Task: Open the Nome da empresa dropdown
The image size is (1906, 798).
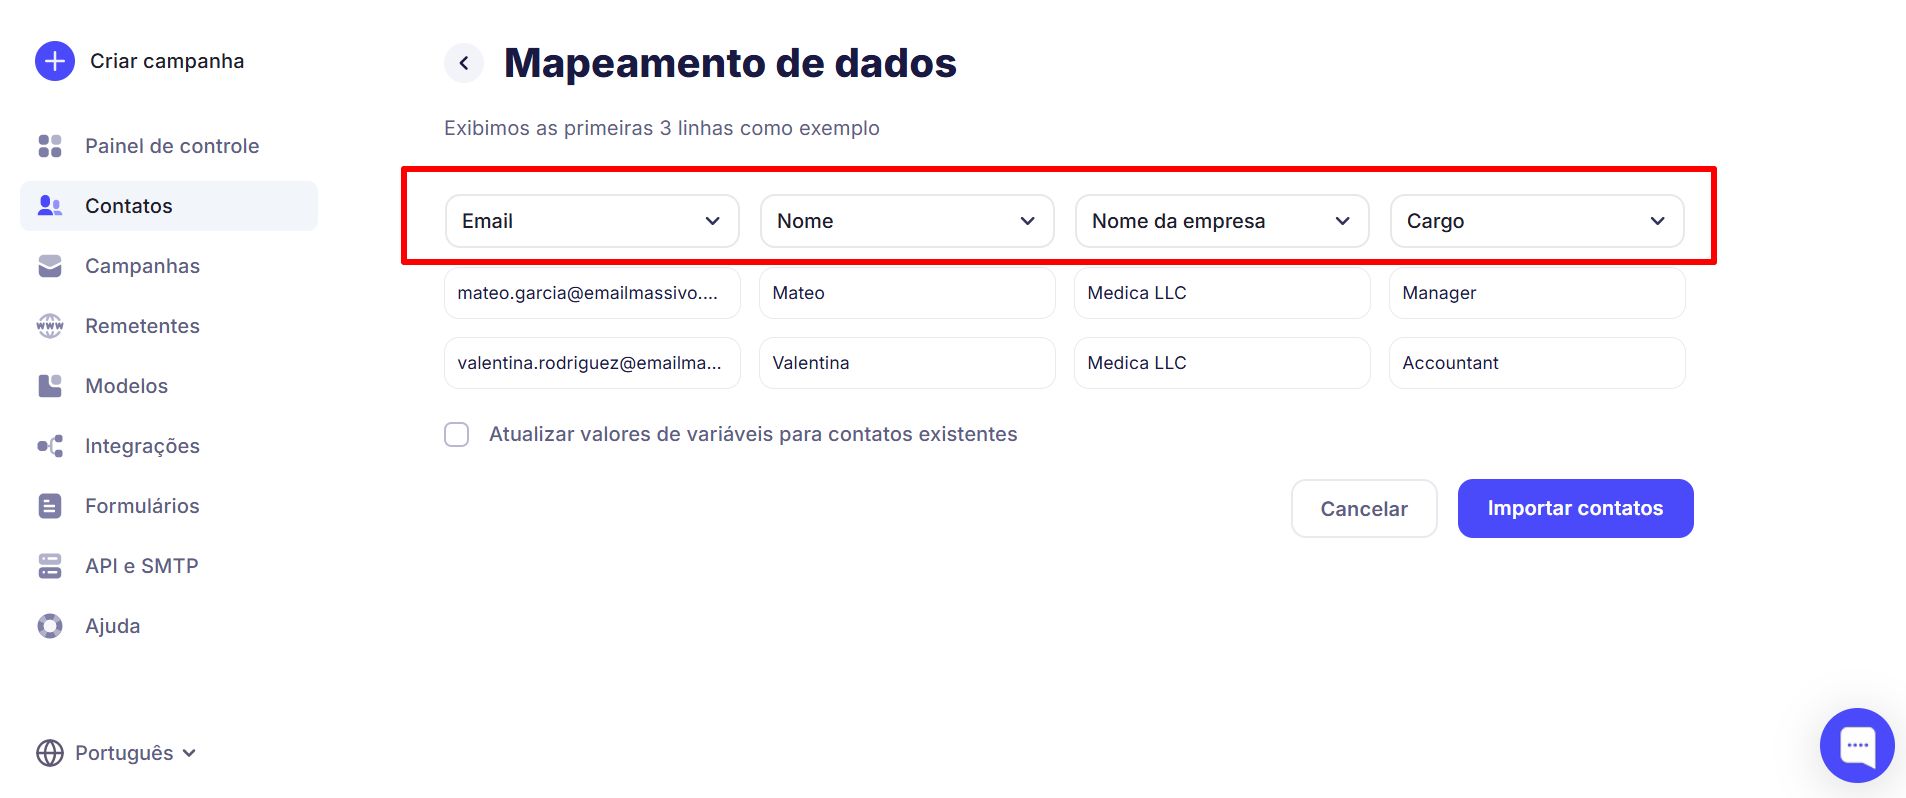Action: (x=1221, y=221)
